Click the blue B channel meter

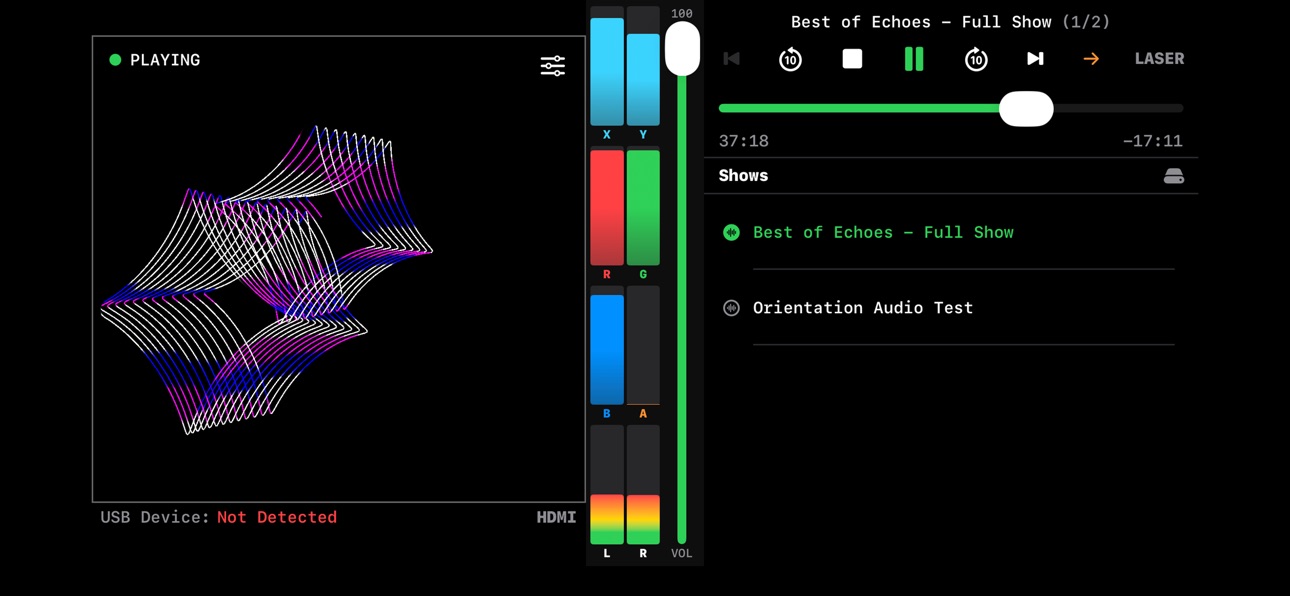point(607,346)
